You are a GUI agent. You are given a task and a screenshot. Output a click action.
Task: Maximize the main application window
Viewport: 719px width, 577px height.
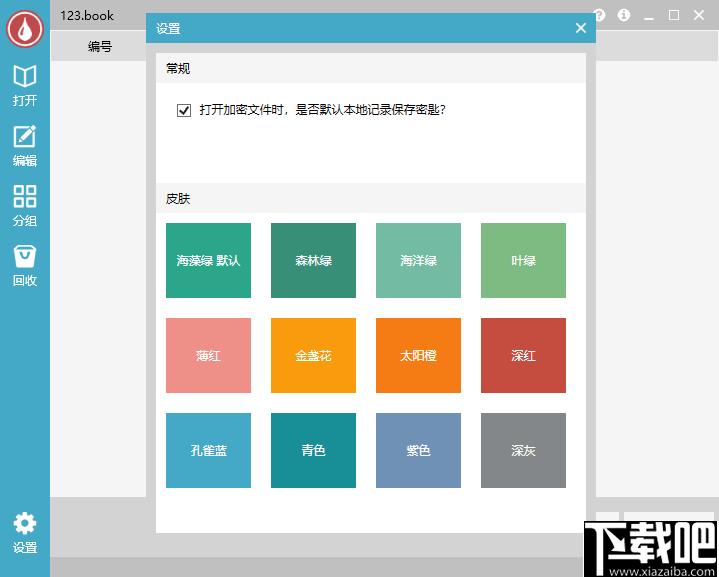pyautogui.click(x=674, y=15)
